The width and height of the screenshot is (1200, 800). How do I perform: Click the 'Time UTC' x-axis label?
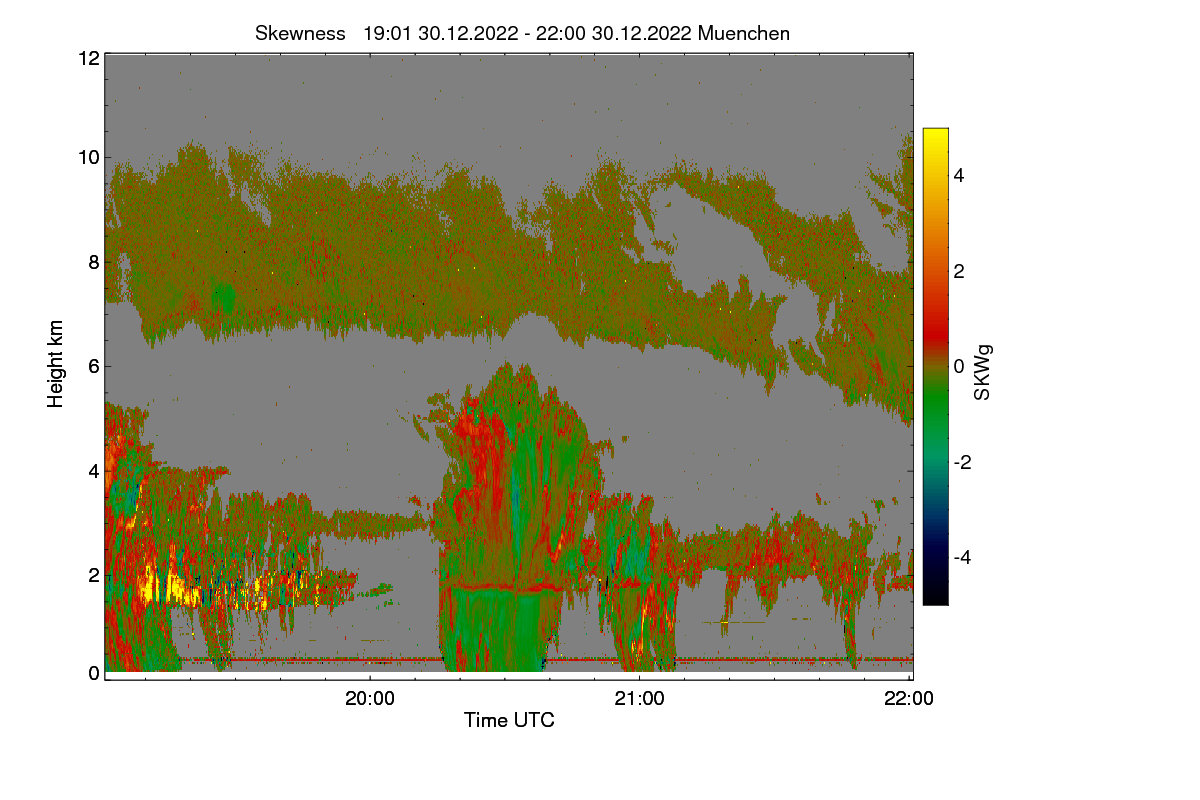pos(509,720)
